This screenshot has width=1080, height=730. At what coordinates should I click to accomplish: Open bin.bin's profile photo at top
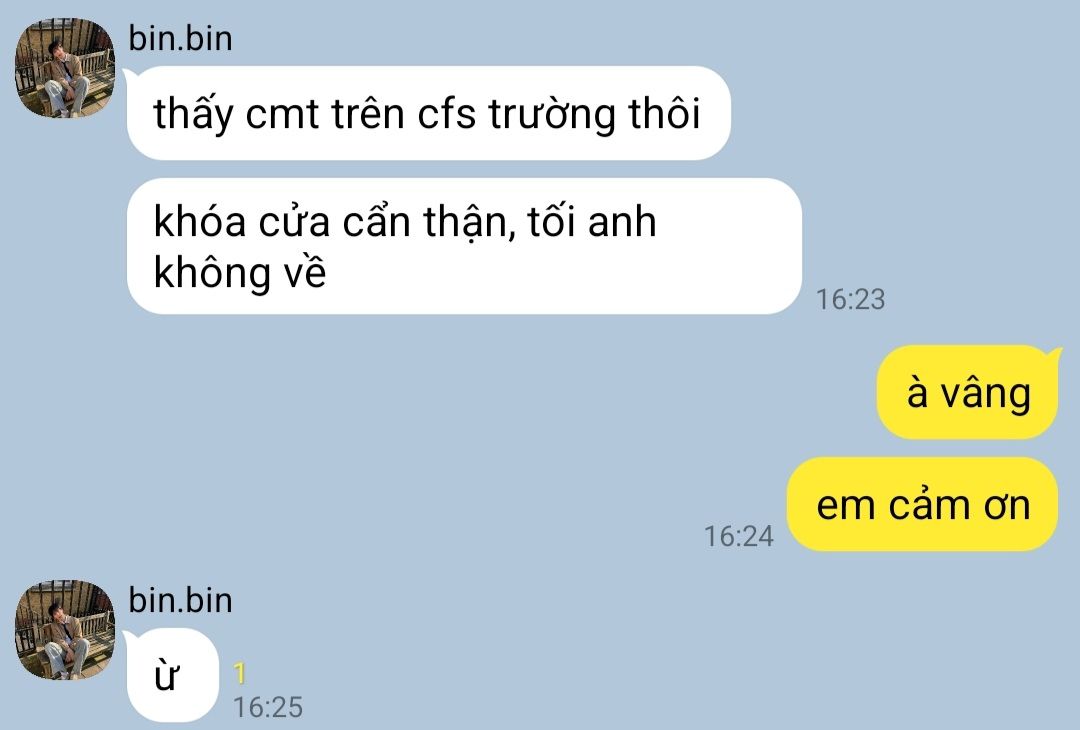click(x=65, y=67)
